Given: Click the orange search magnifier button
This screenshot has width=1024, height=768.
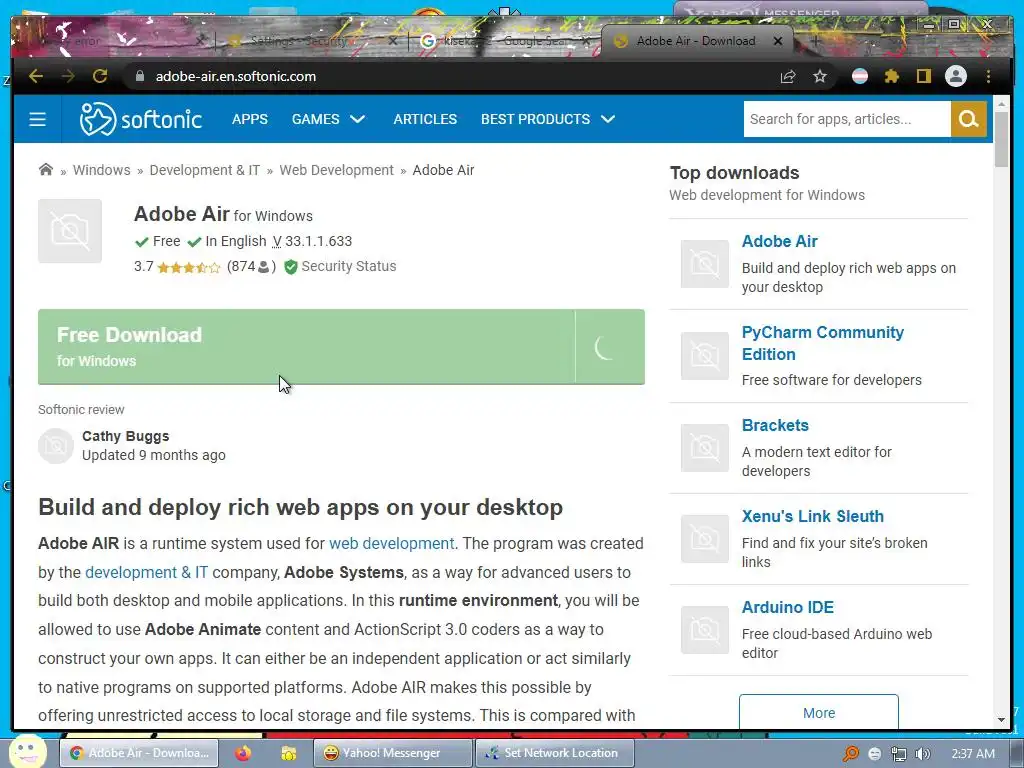Looking at the screenshot, I should [x=968, y=119].
